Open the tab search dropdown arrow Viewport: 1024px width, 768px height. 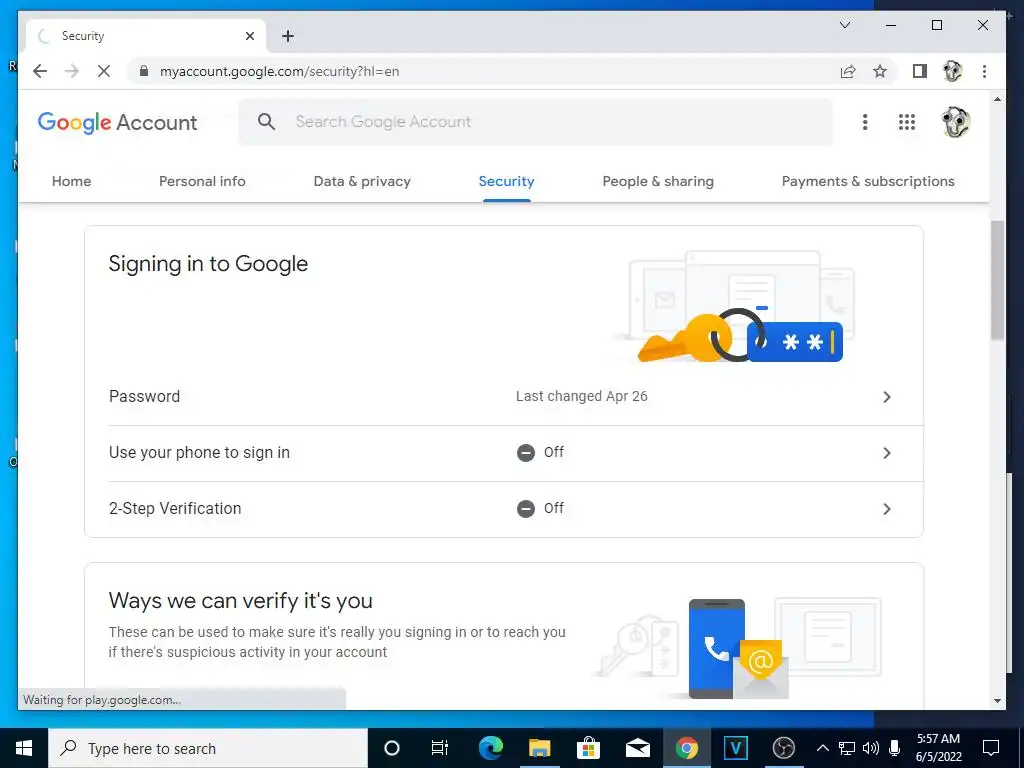(844, 25)
